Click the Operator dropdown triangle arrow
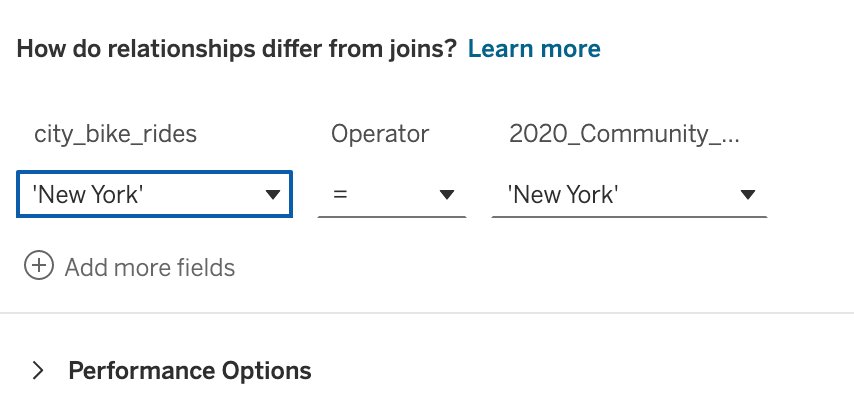 (x=447, y=195)
